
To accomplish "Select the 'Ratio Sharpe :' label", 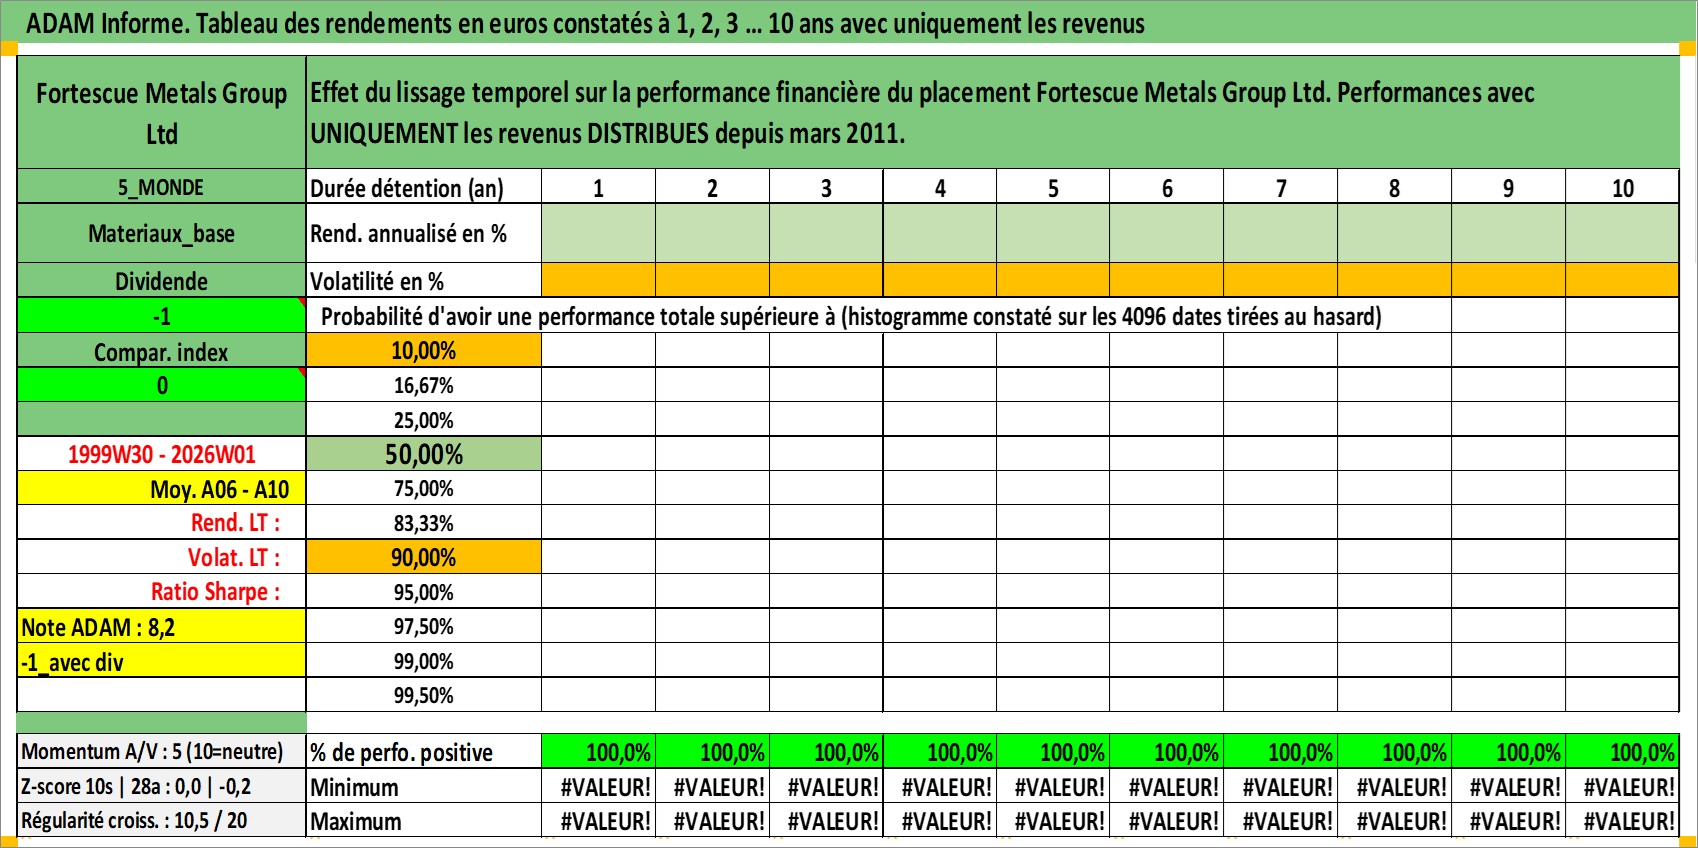I will pyautogui.click(x=162, y=592).
